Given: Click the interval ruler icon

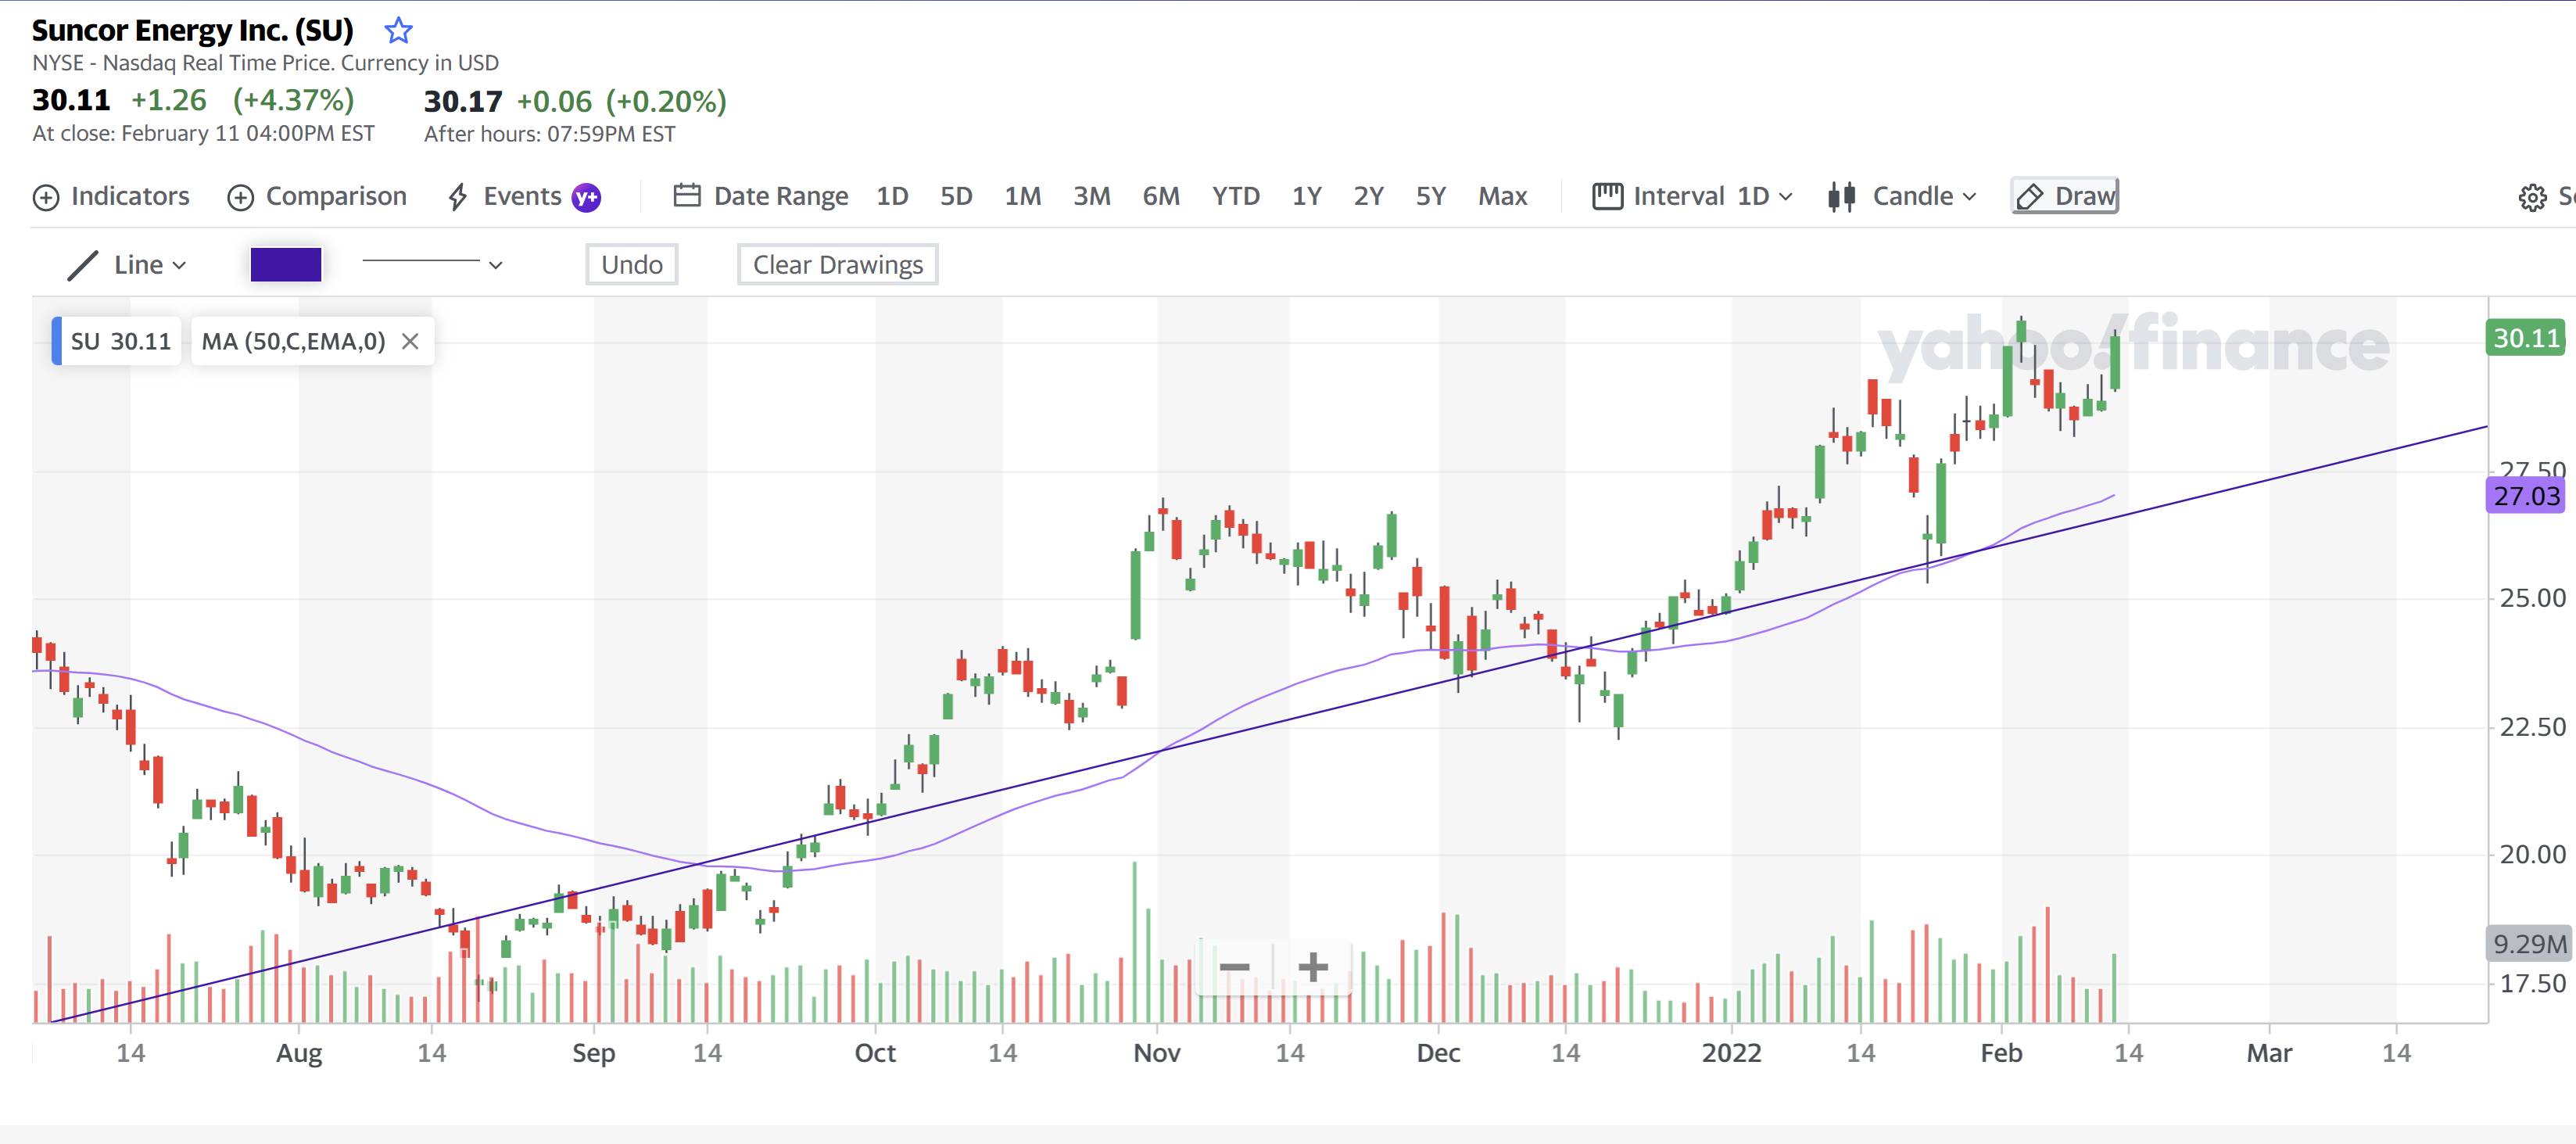Looking at the screenshot, I should pyautogui.click(x=1607, y=196).
